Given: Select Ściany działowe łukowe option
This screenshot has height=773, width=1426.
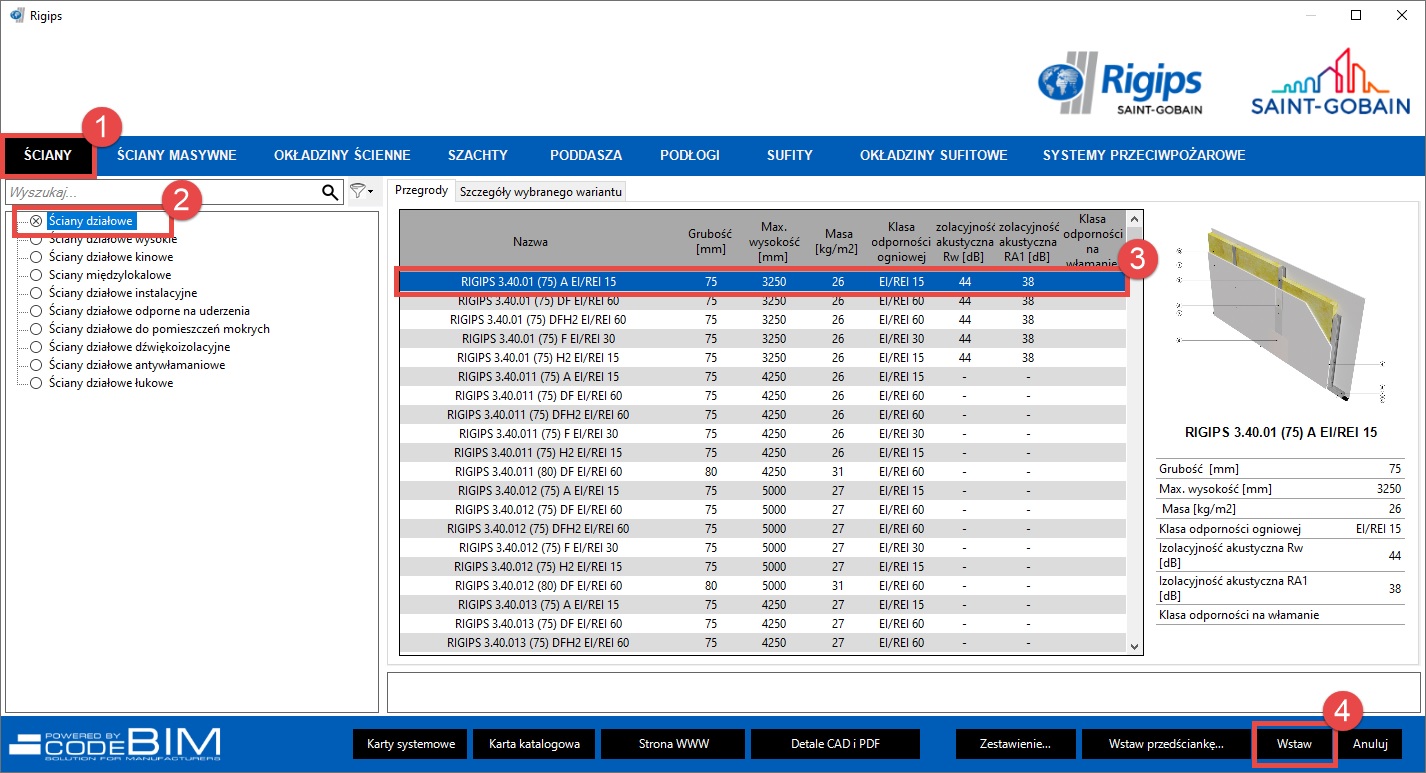Looking at the screenshot, I should 101,383.
